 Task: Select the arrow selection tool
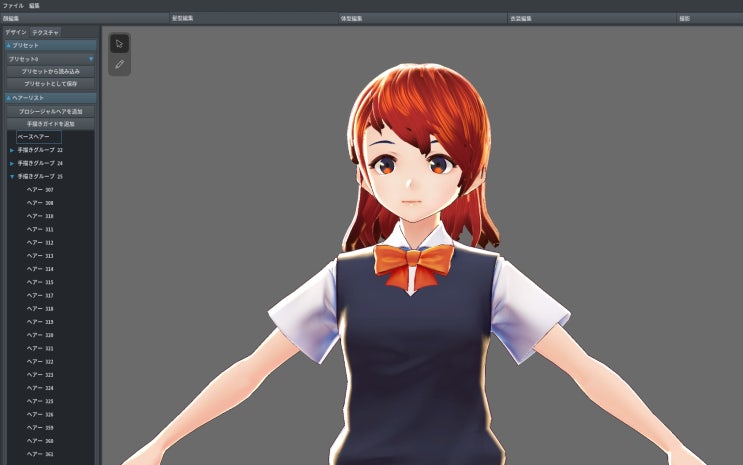119,44
